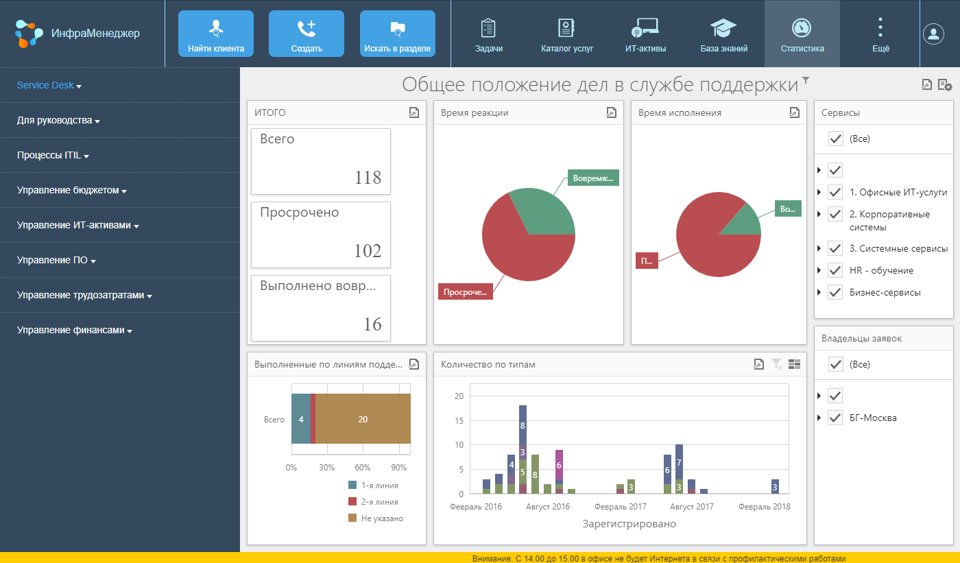Export the whole dashboard icon
This screenshot has width=960, height=563.
pyautogui.click(x=927, y=84)
